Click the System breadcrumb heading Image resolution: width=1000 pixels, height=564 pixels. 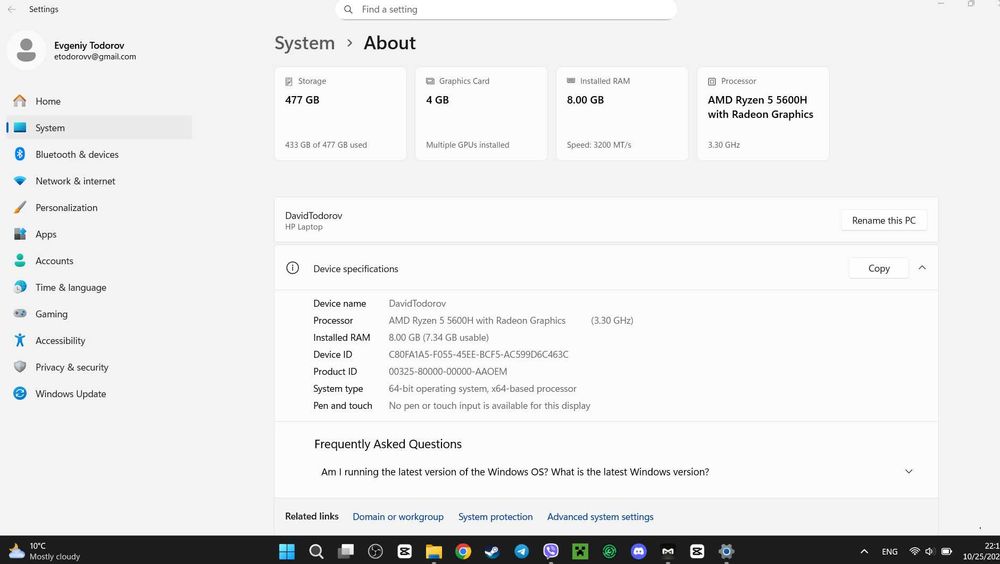point(304,43)
